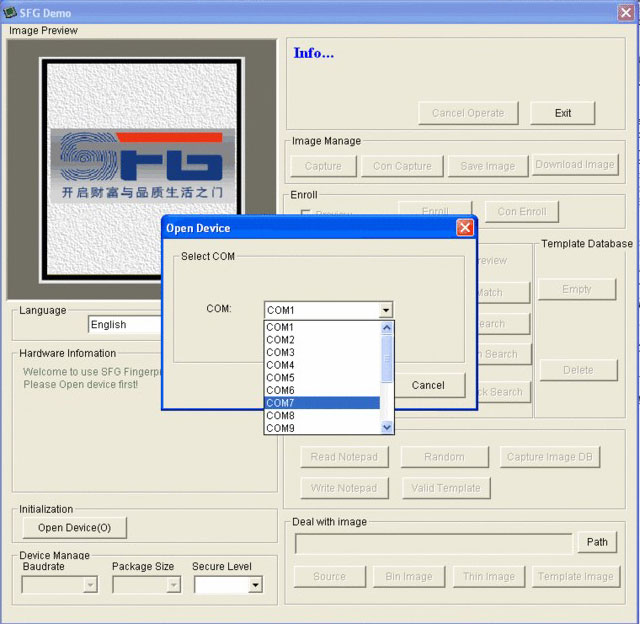The height and width of the screenshot is (624, 640).
Task: Choose COM1 in the port list
Action: [x=322, y=327]
